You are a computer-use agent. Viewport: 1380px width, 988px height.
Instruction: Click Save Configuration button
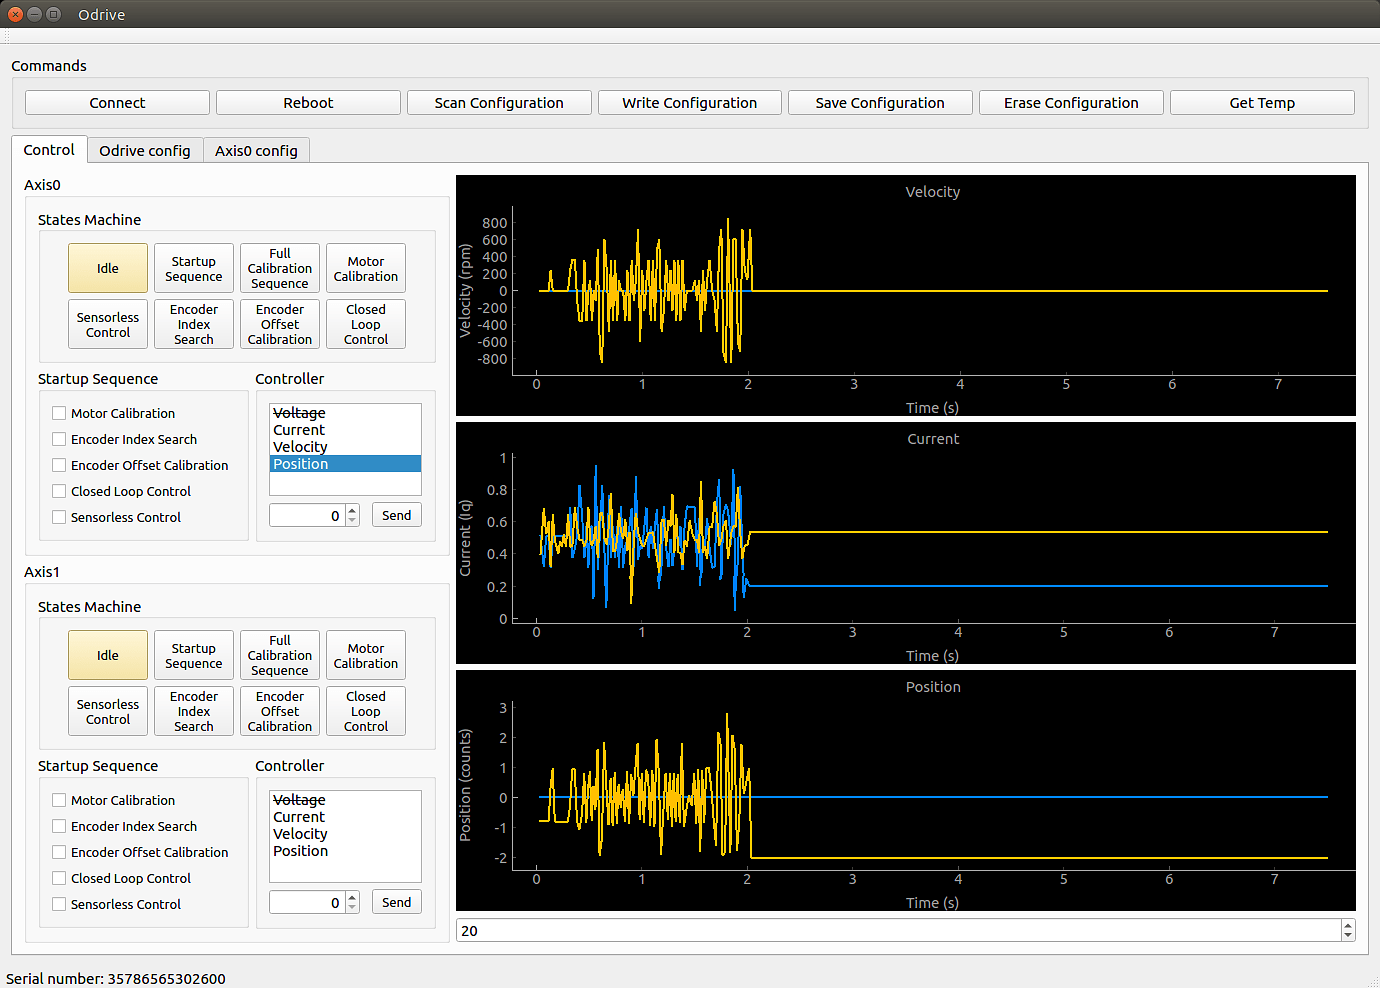pyautogui.click(x=879, y=103)
